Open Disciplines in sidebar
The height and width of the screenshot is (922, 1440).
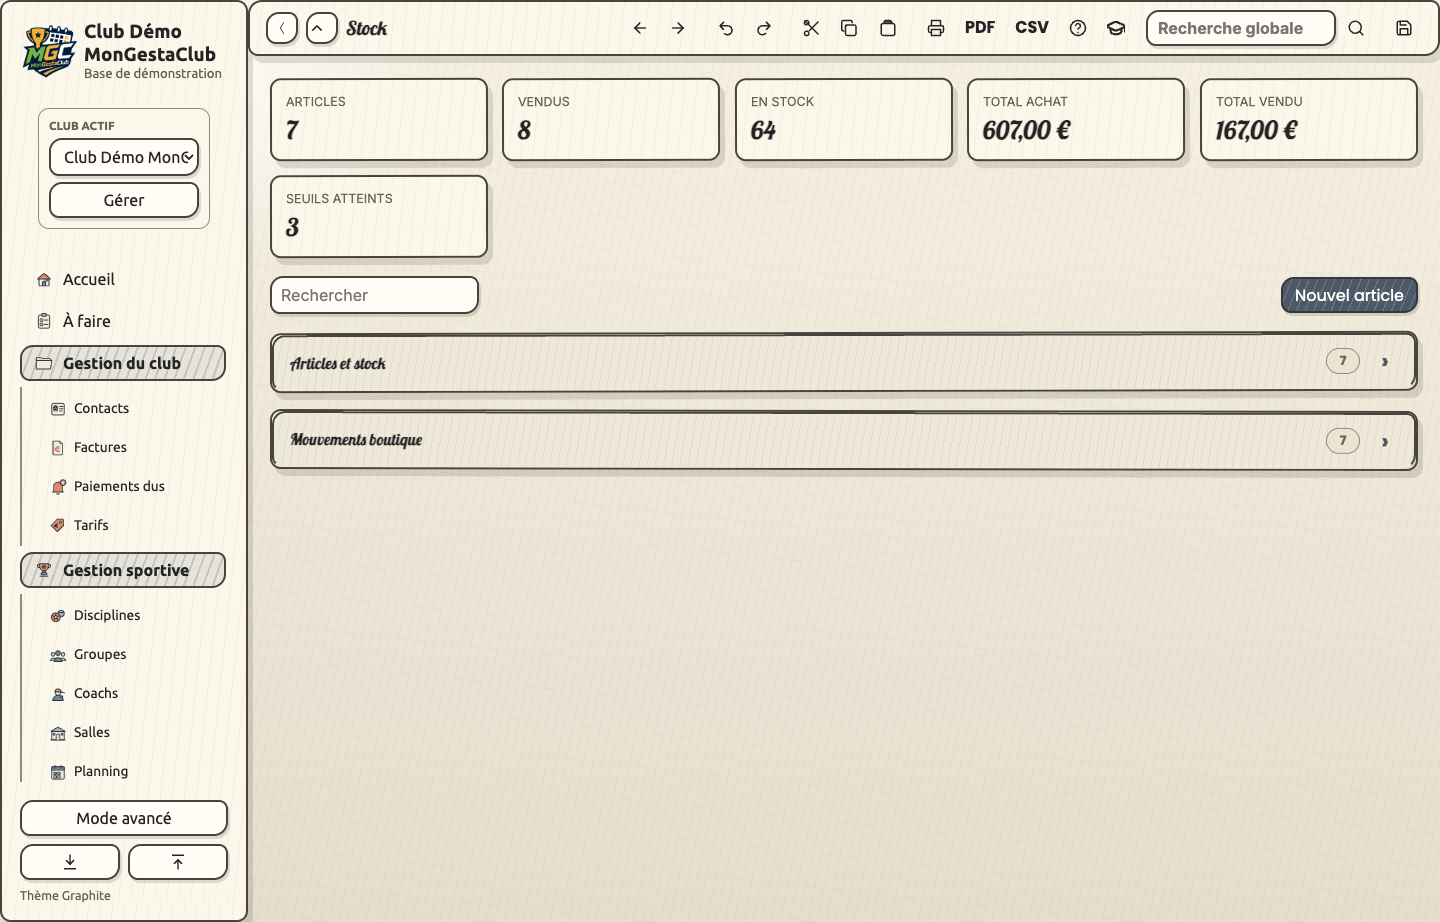pyautogui.click(x=96, y=615)
